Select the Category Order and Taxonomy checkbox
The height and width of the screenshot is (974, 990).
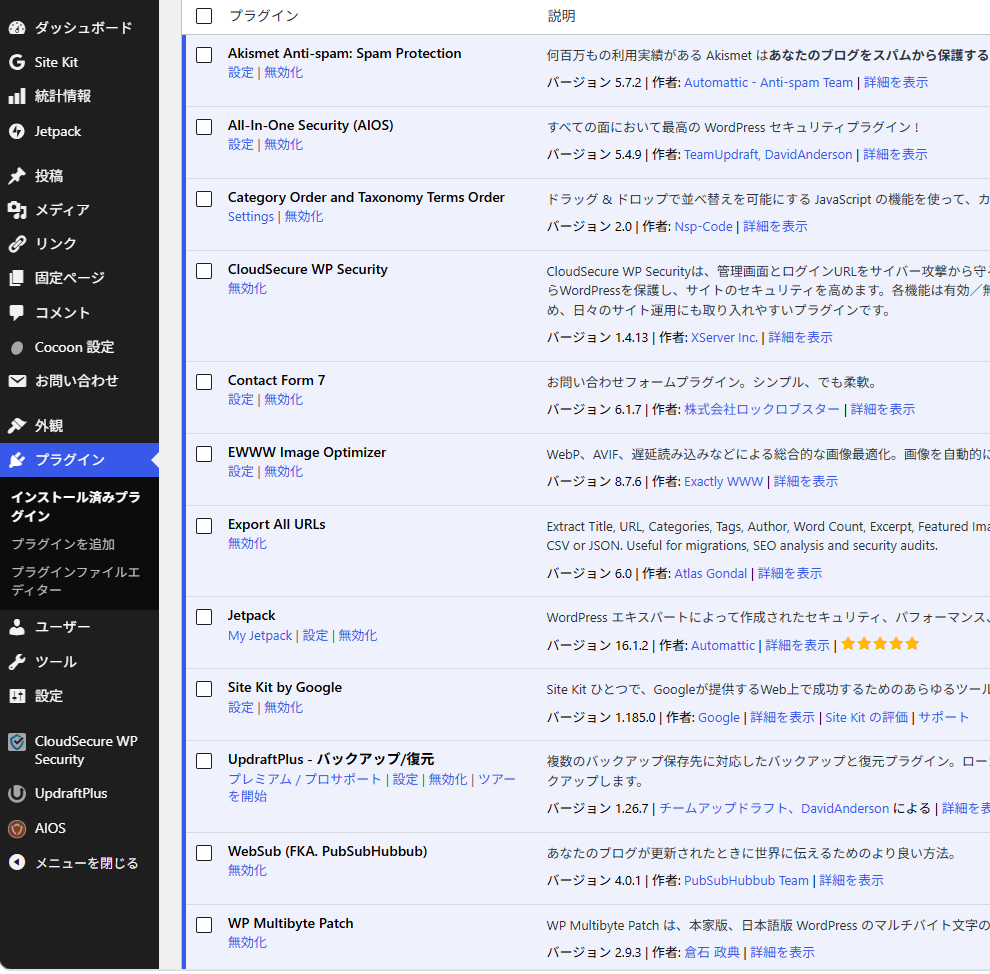coord(204,199)
